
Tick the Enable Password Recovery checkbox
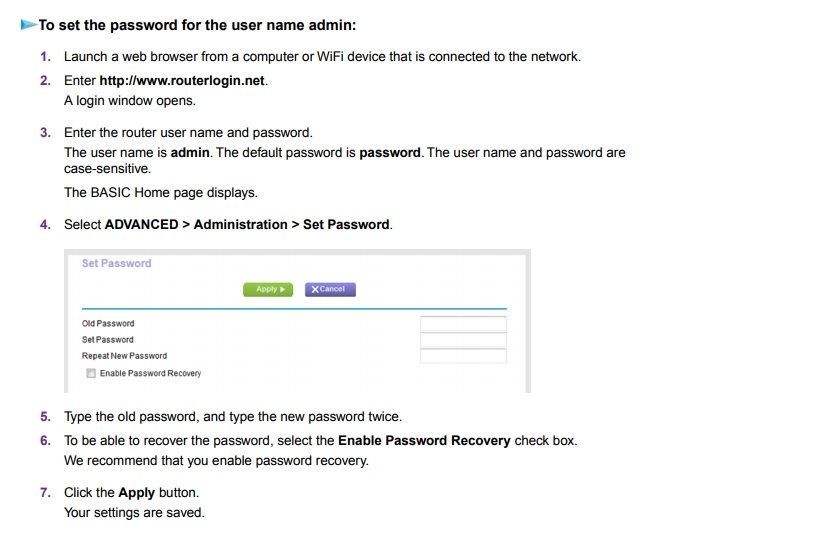[91, 373]
